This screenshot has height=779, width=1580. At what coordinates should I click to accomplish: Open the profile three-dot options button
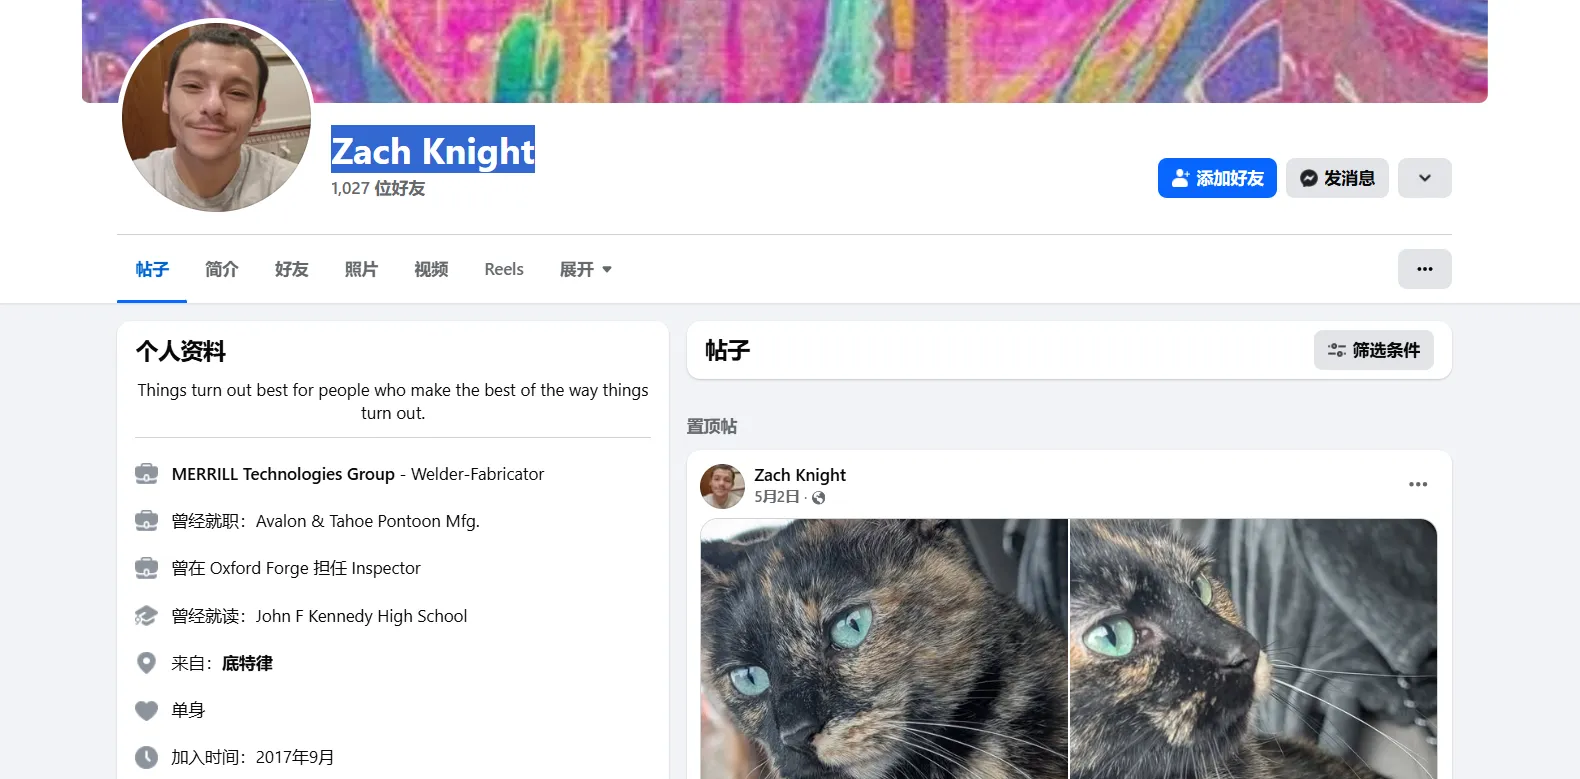click(1425, 269)
